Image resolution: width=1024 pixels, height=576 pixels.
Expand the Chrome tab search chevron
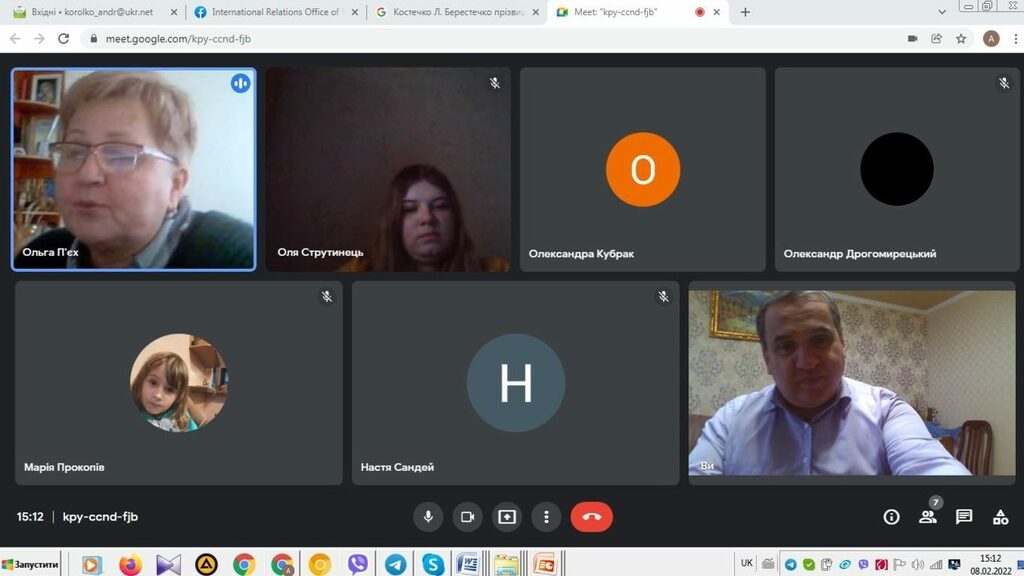[x=942, y=12]
